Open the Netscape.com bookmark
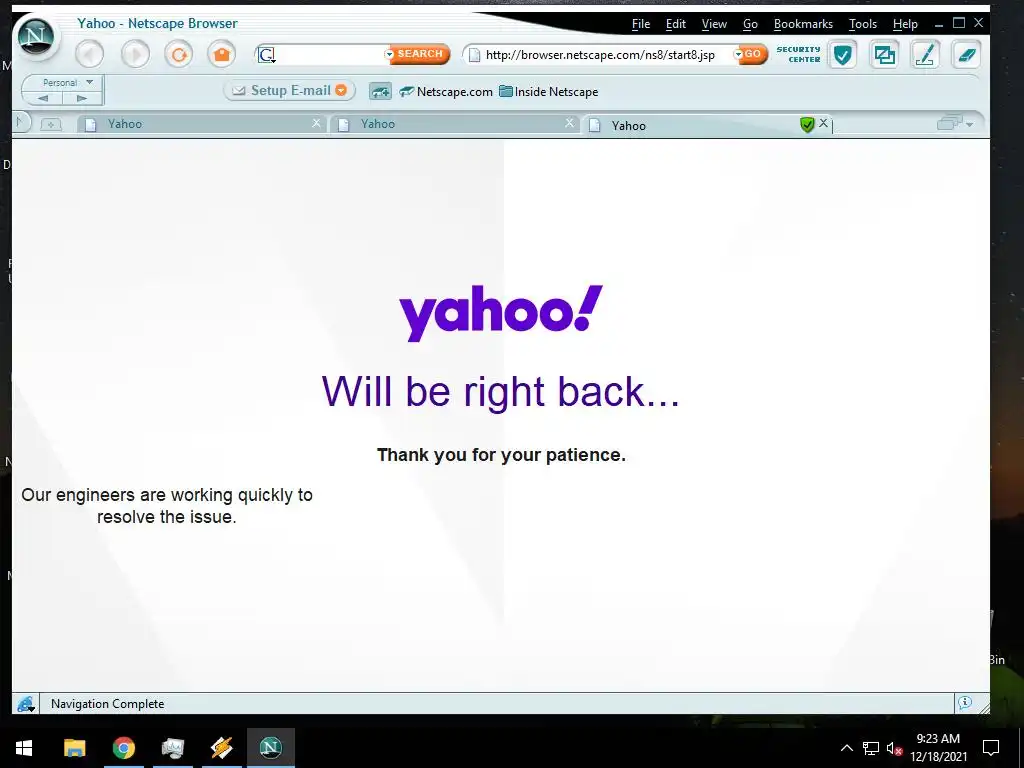This screenshot has width=1024, height=768. [x=446, y=92]
